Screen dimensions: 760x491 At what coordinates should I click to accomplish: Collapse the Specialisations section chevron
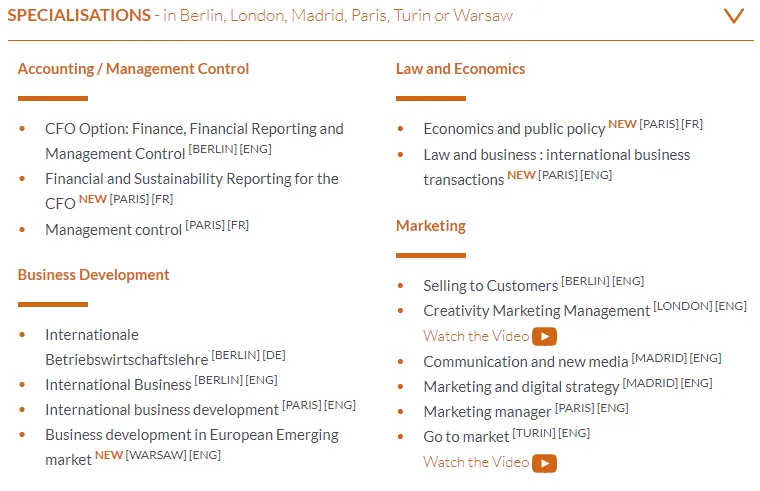tap(734, 16)
